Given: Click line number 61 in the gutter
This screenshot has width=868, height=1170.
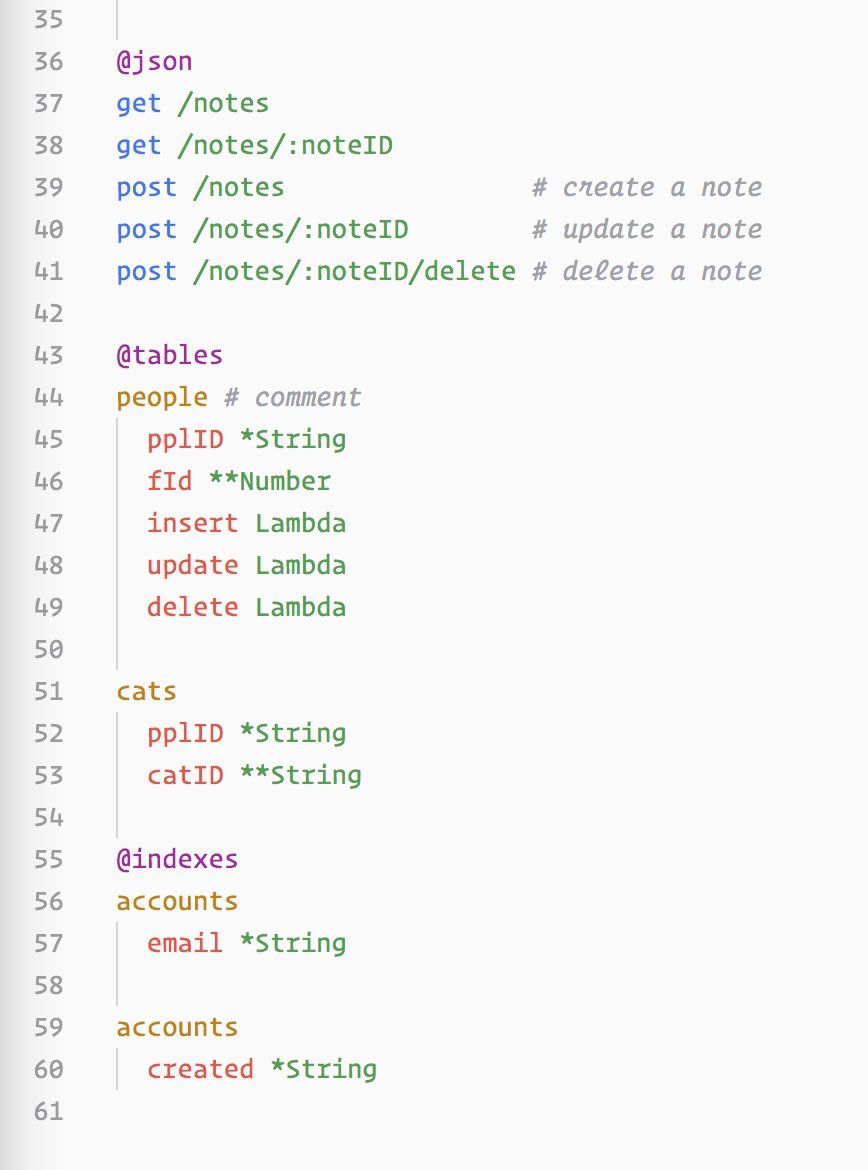Looking at the screenshot, I should coord(49,1111).
